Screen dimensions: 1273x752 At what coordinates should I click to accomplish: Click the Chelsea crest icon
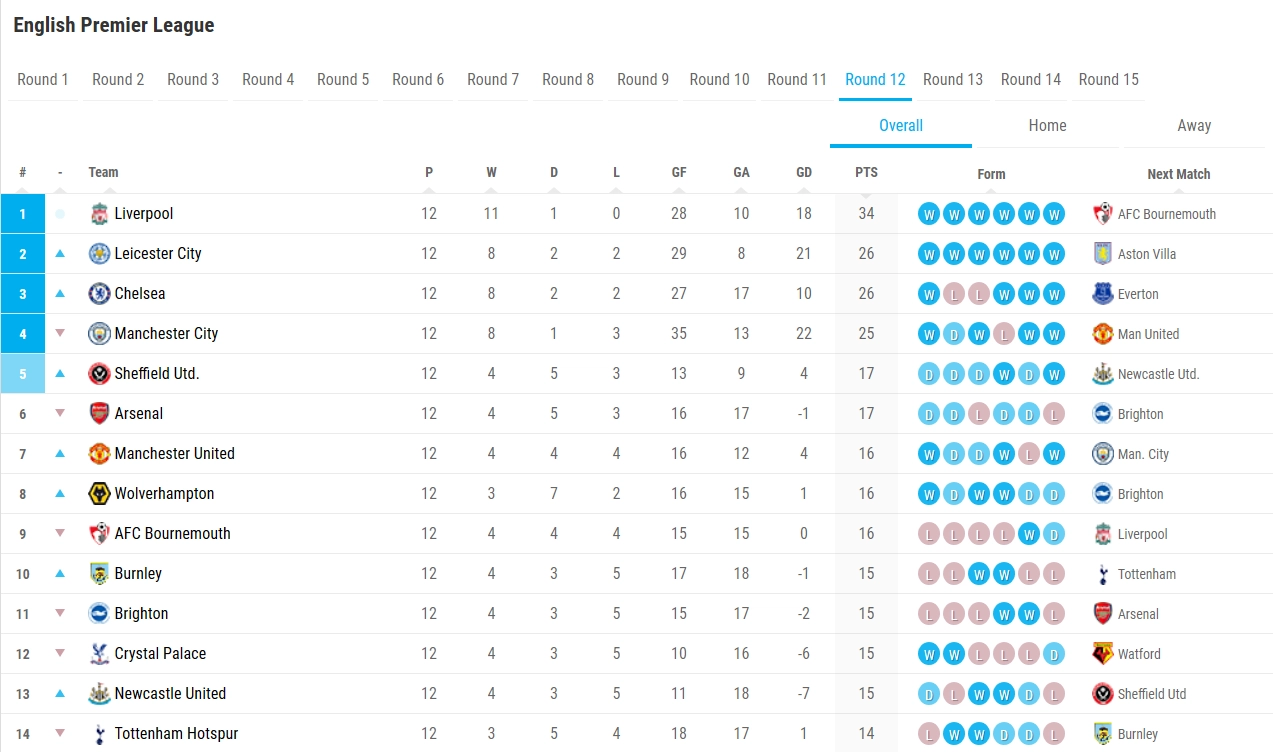click(x=99, y=293)
